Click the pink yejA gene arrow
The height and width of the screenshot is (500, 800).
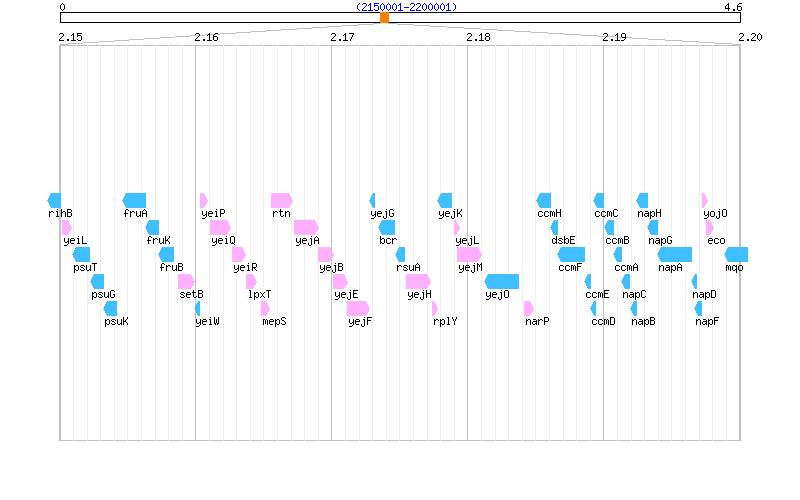(306, 227)
